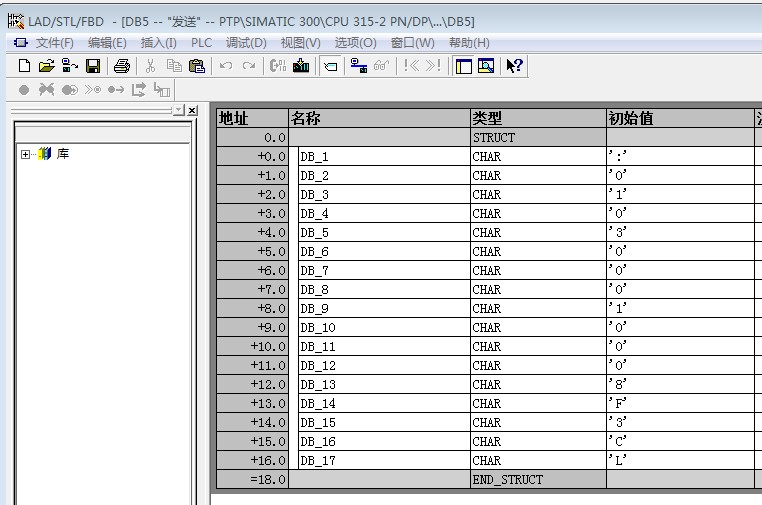Click the next error icon
The width and height of the screenshot is (762, 505).
point(433,66)
